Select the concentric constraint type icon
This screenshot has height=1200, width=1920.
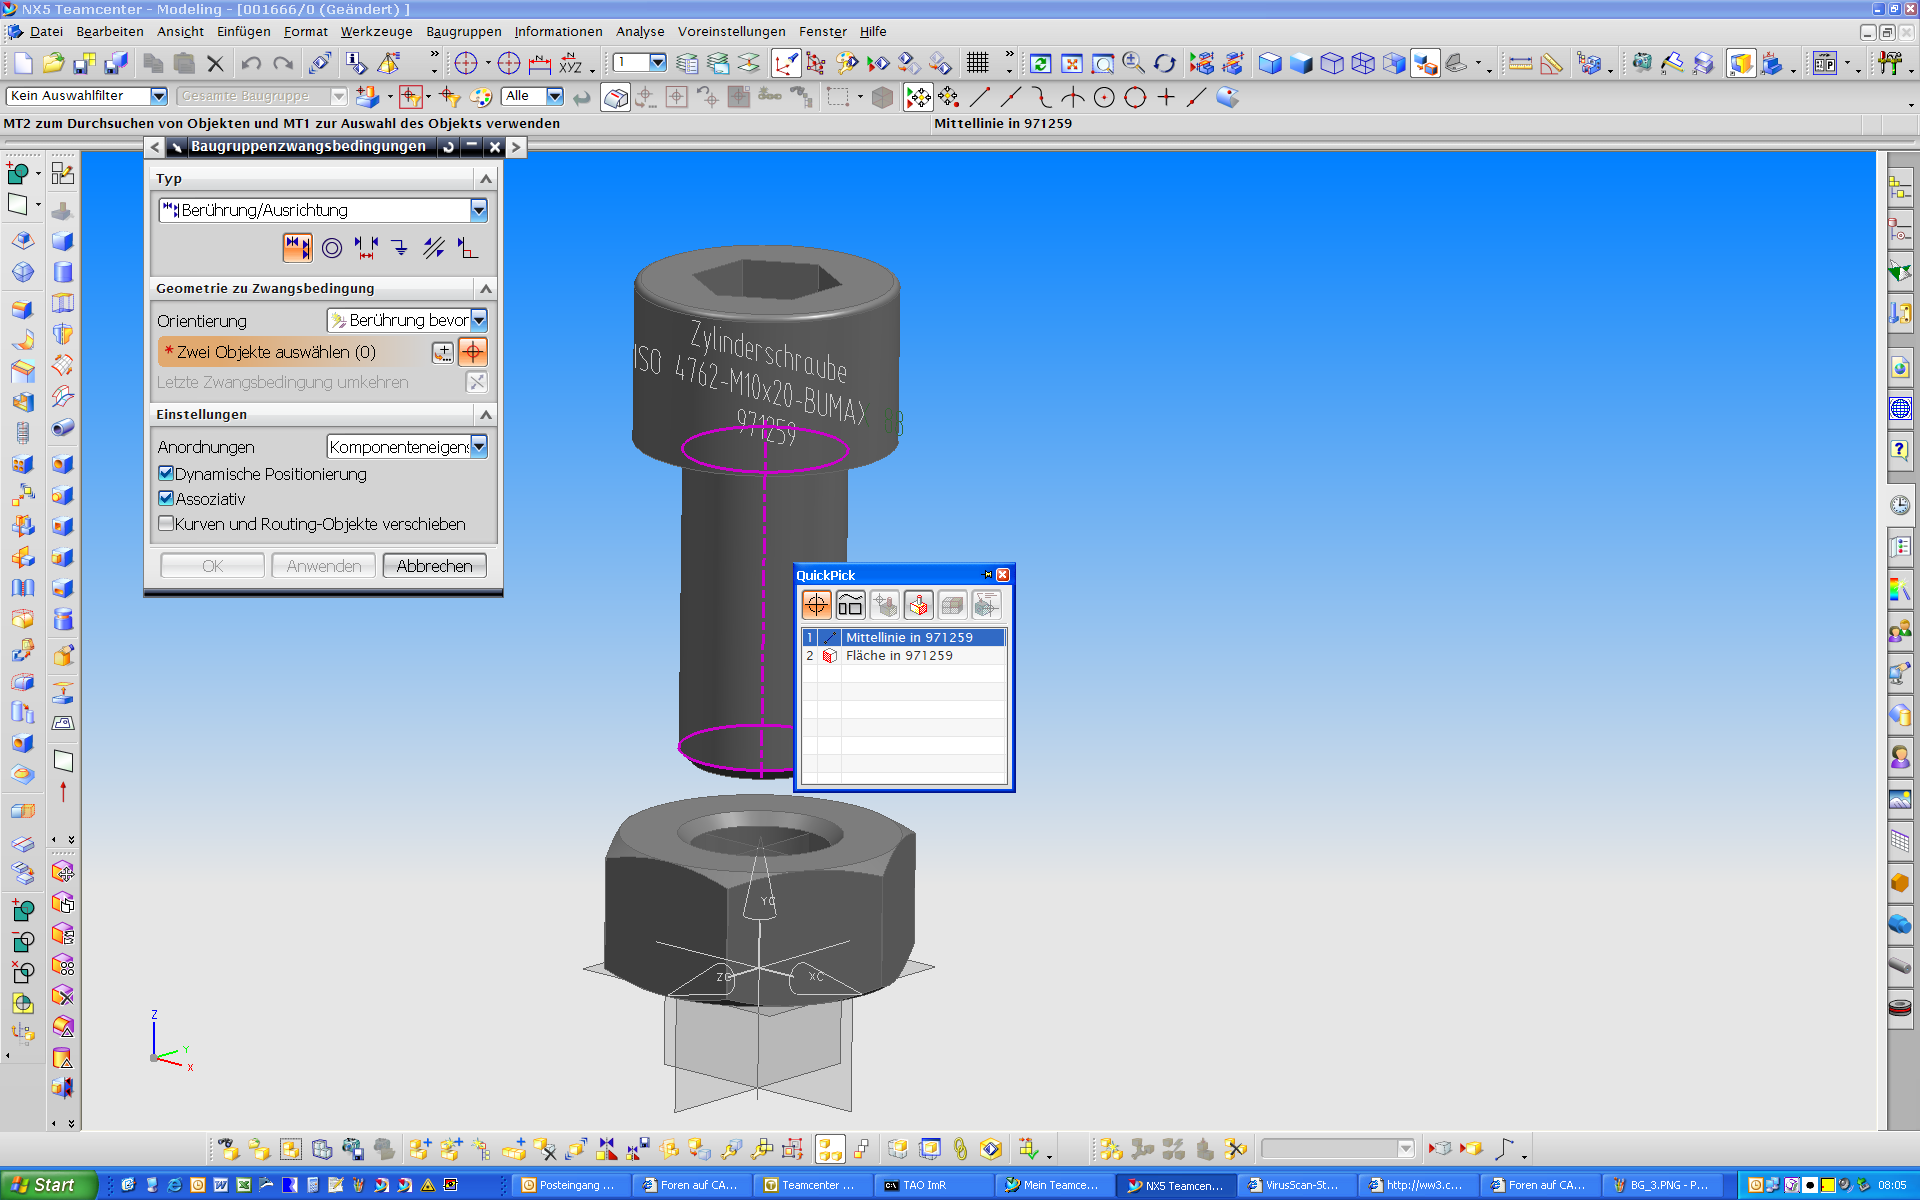(x=332, y=248)
